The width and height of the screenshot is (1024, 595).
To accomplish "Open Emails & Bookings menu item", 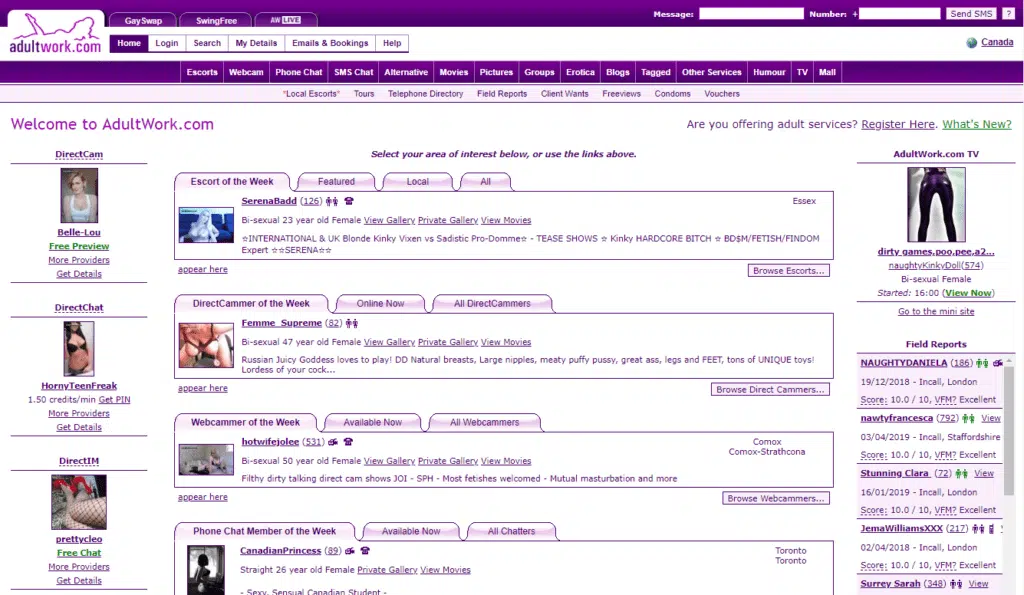I will [330, 43].
